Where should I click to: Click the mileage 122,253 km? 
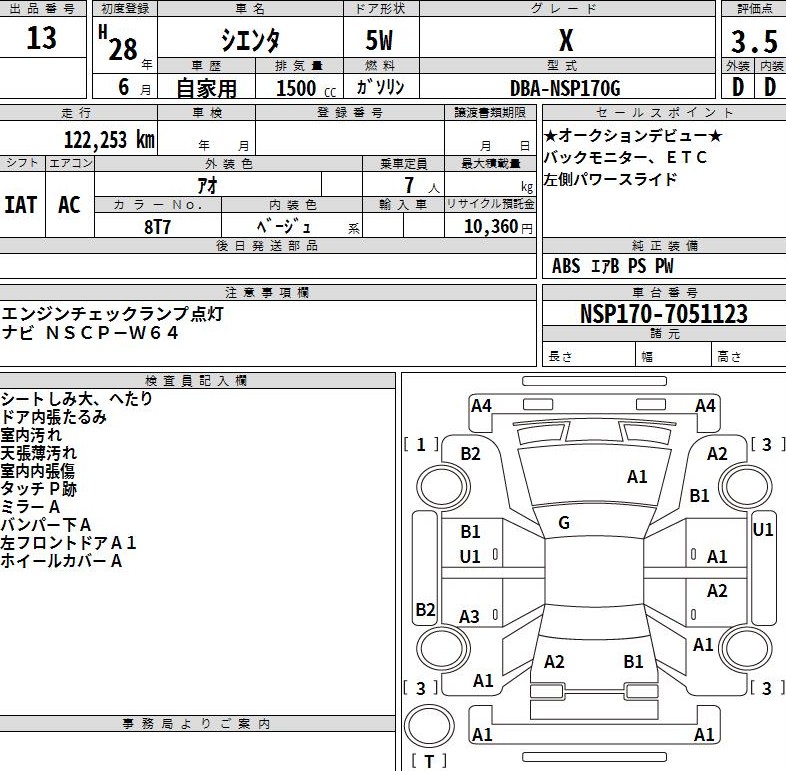109,139
